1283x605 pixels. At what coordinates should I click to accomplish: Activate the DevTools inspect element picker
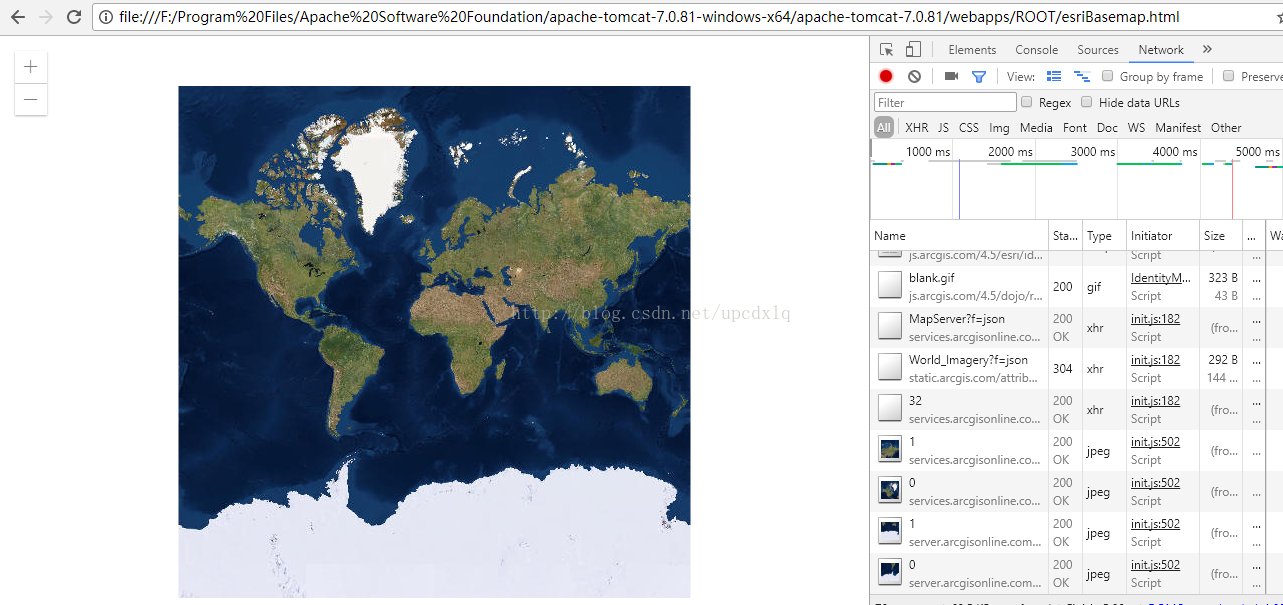point(886,50)
